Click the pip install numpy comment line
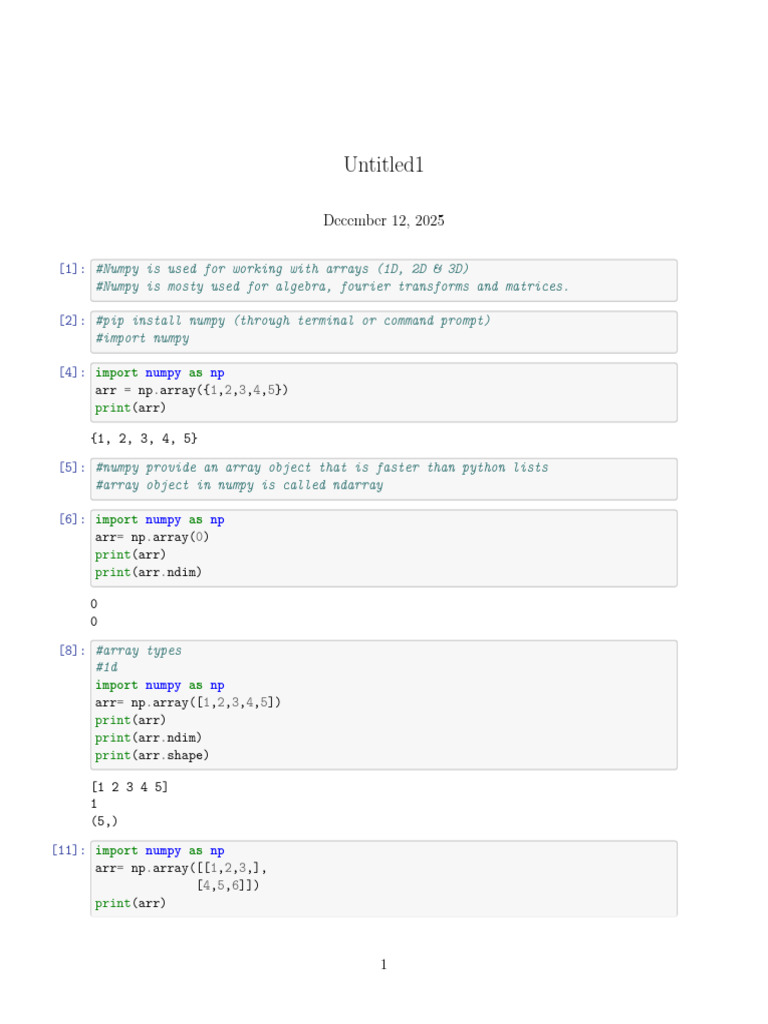 pos(293,321)
